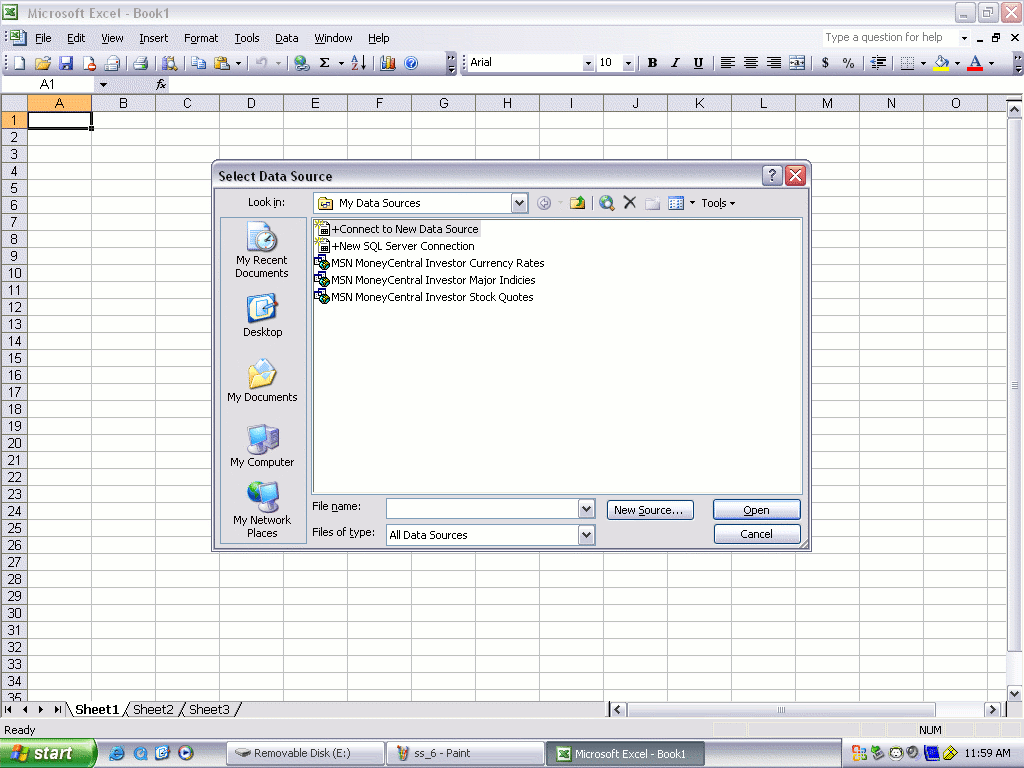This screenshot has width=1024, height=768.
Task: Select MSN MoneyCentral Investor Stock Quotes
Action: click(x=432, y=297)
